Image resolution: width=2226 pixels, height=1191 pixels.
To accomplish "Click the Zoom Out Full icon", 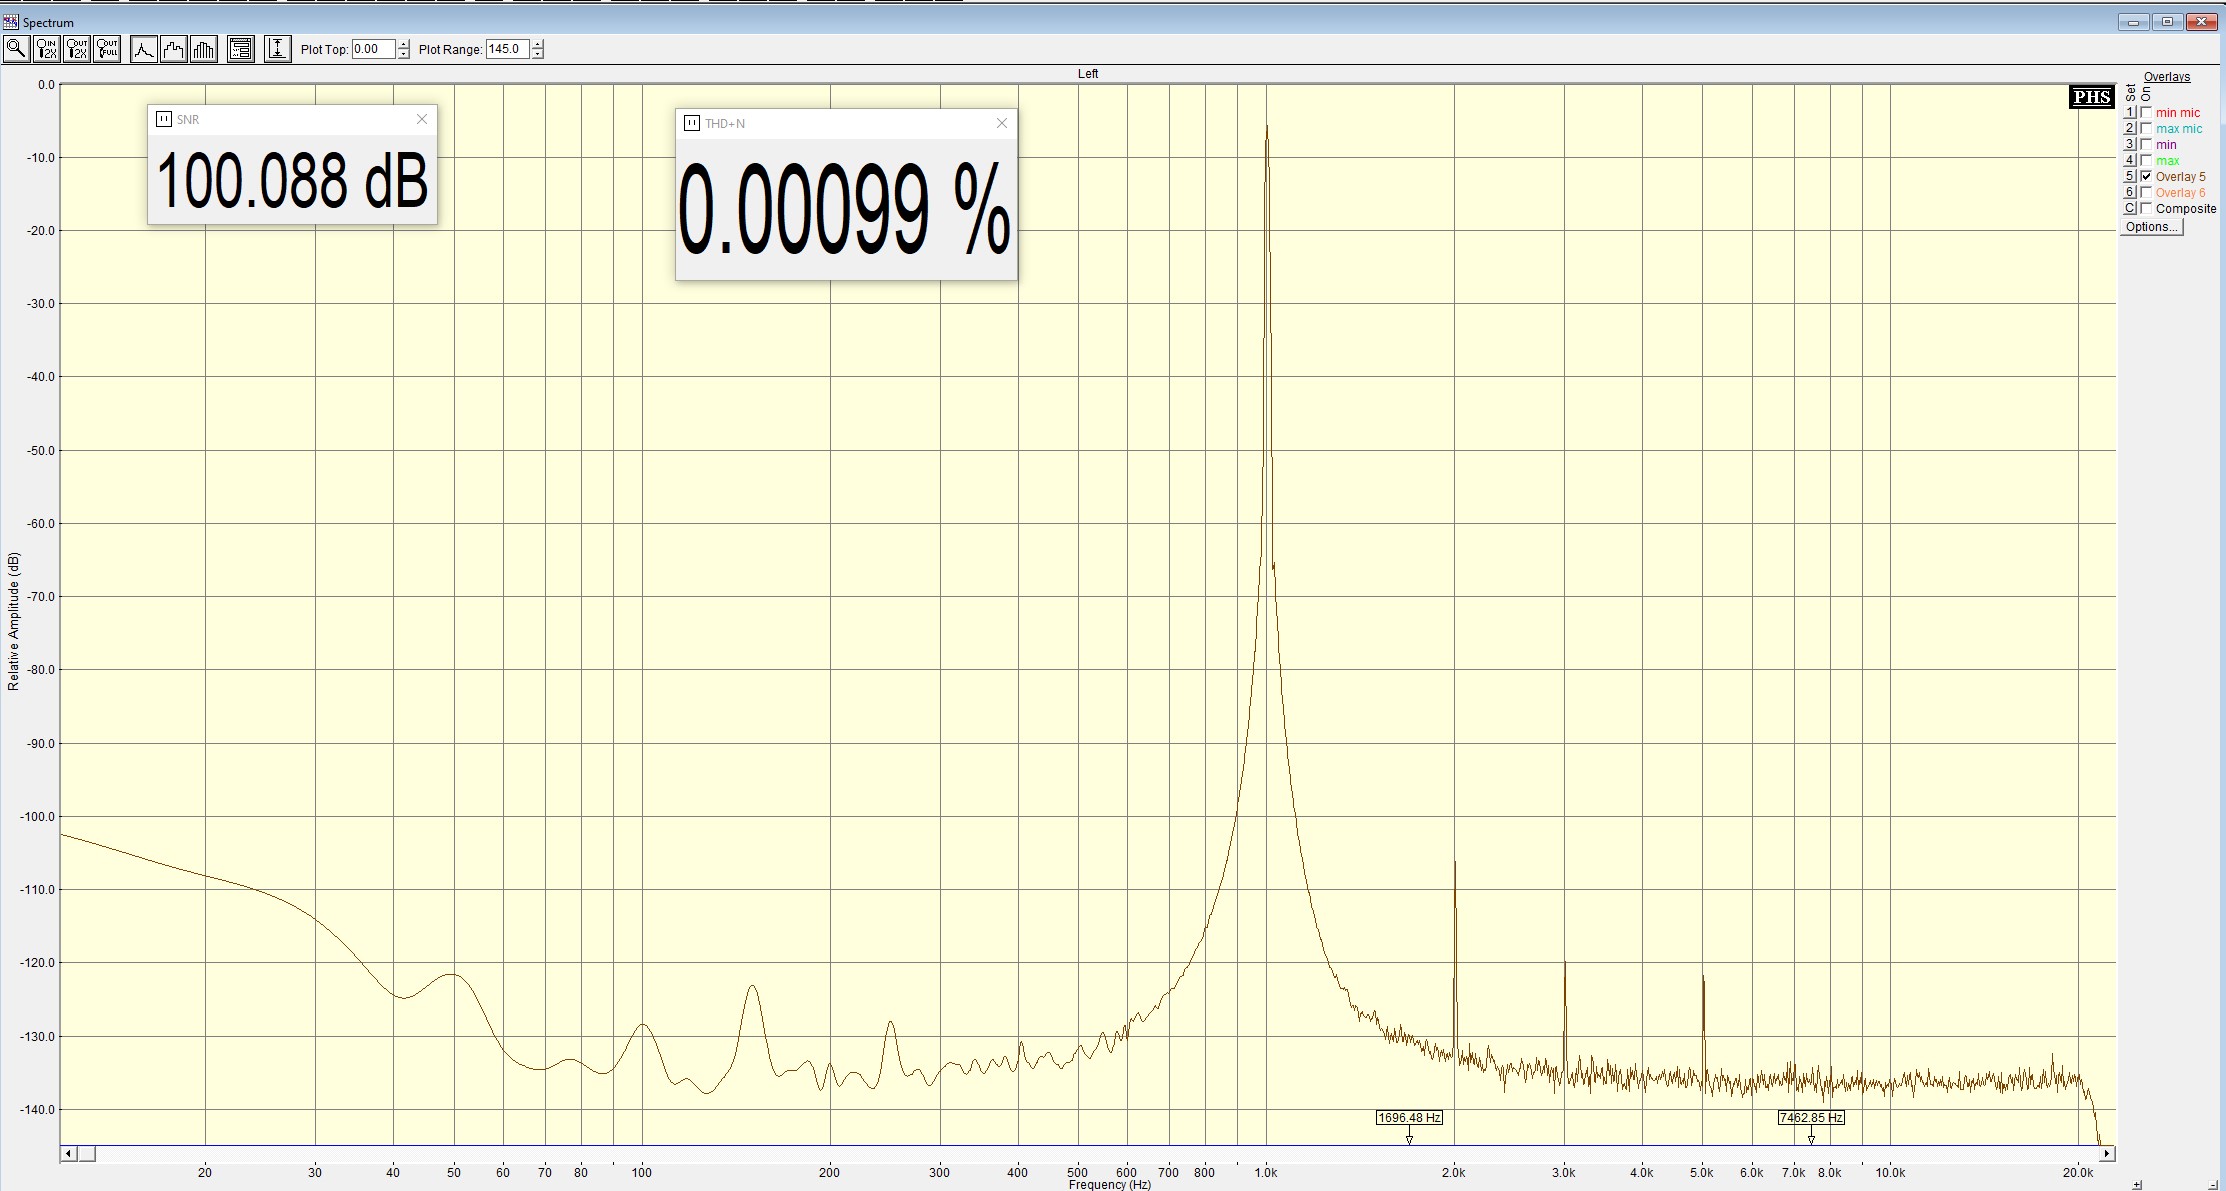I will click(x=107, y=49).
